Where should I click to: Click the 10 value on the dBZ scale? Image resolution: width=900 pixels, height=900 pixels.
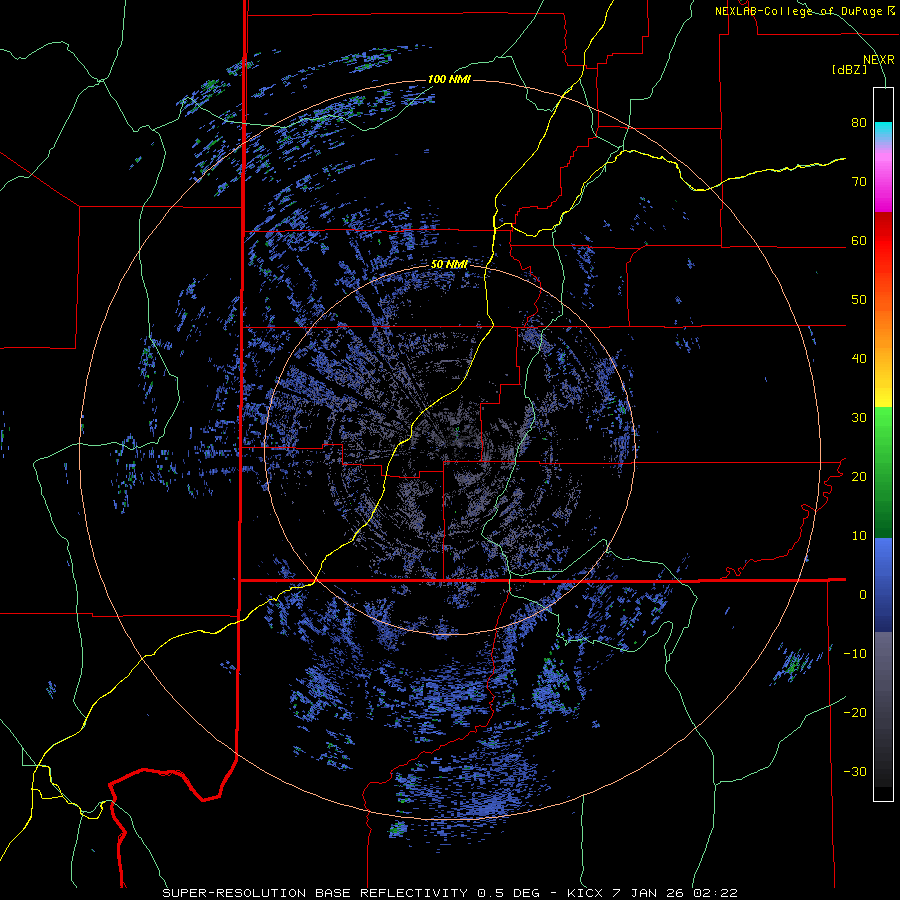point(859,536)
